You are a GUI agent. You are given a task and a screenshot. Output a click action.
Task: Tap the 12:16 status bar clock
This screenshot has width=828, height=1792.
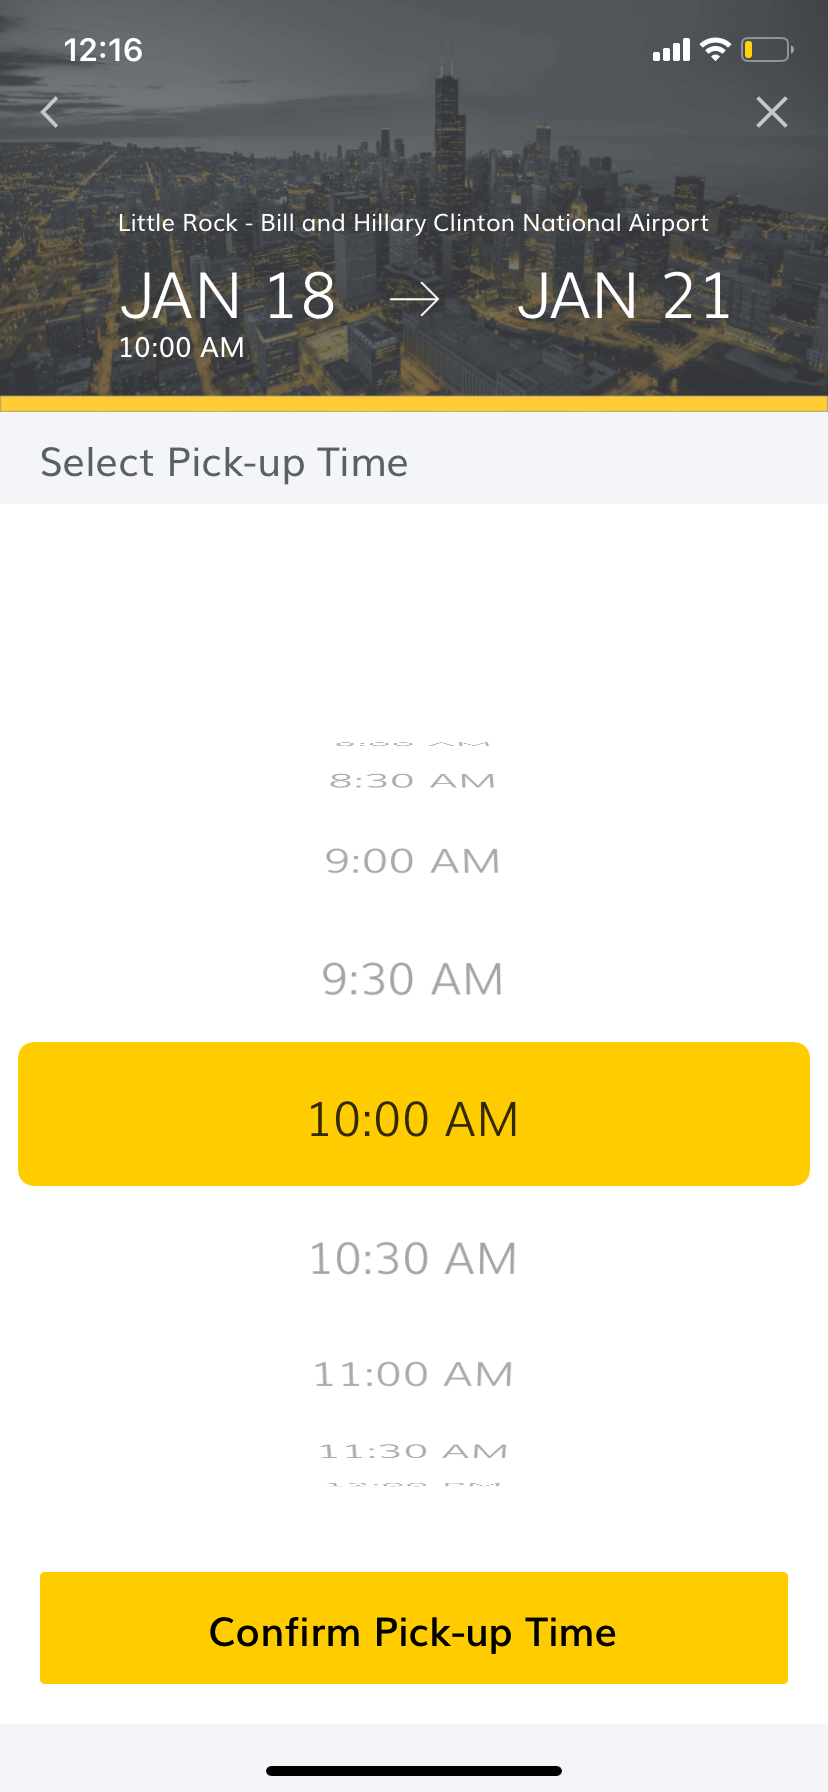click(103, 50)
